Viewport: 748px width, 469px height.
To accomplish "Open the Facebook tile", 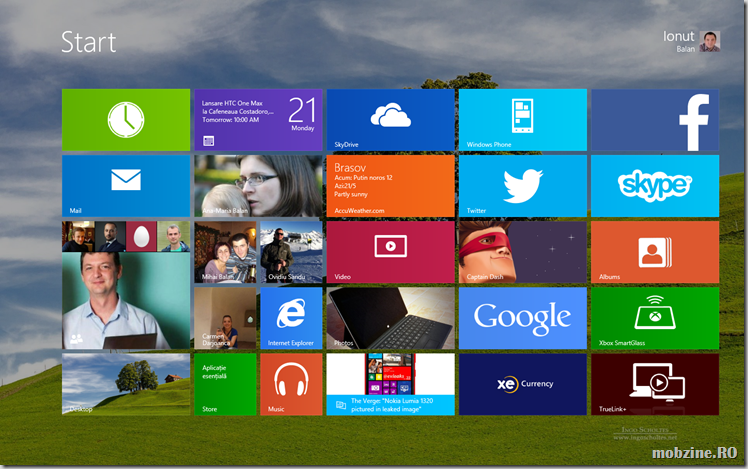I will click(655, 120).
